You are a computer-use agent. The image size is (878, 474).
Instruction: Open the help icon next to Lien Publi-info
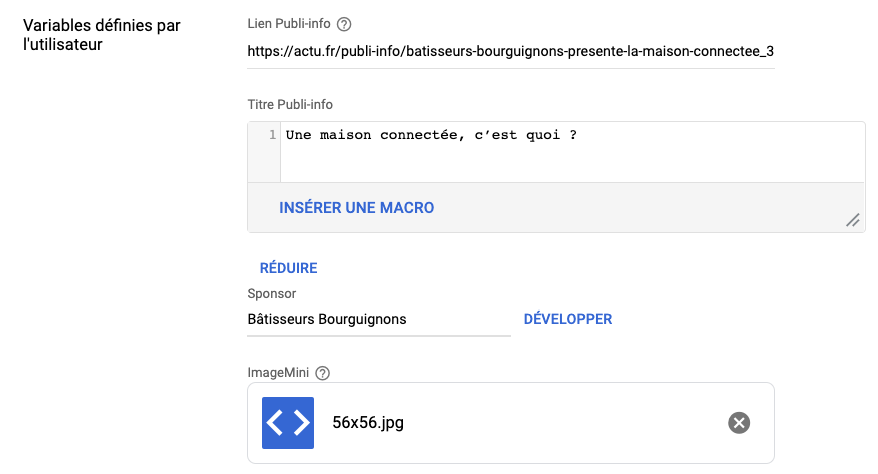pos(344,24)
